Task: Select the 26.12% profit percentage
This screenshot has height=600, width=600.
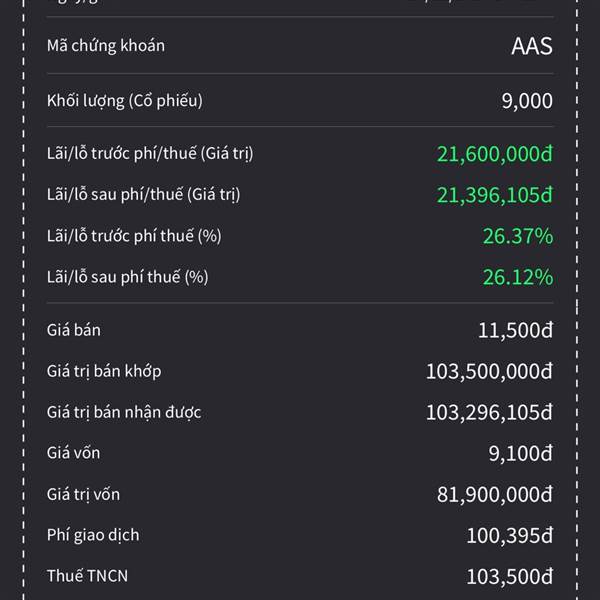Action: click(x=517, y=277)
